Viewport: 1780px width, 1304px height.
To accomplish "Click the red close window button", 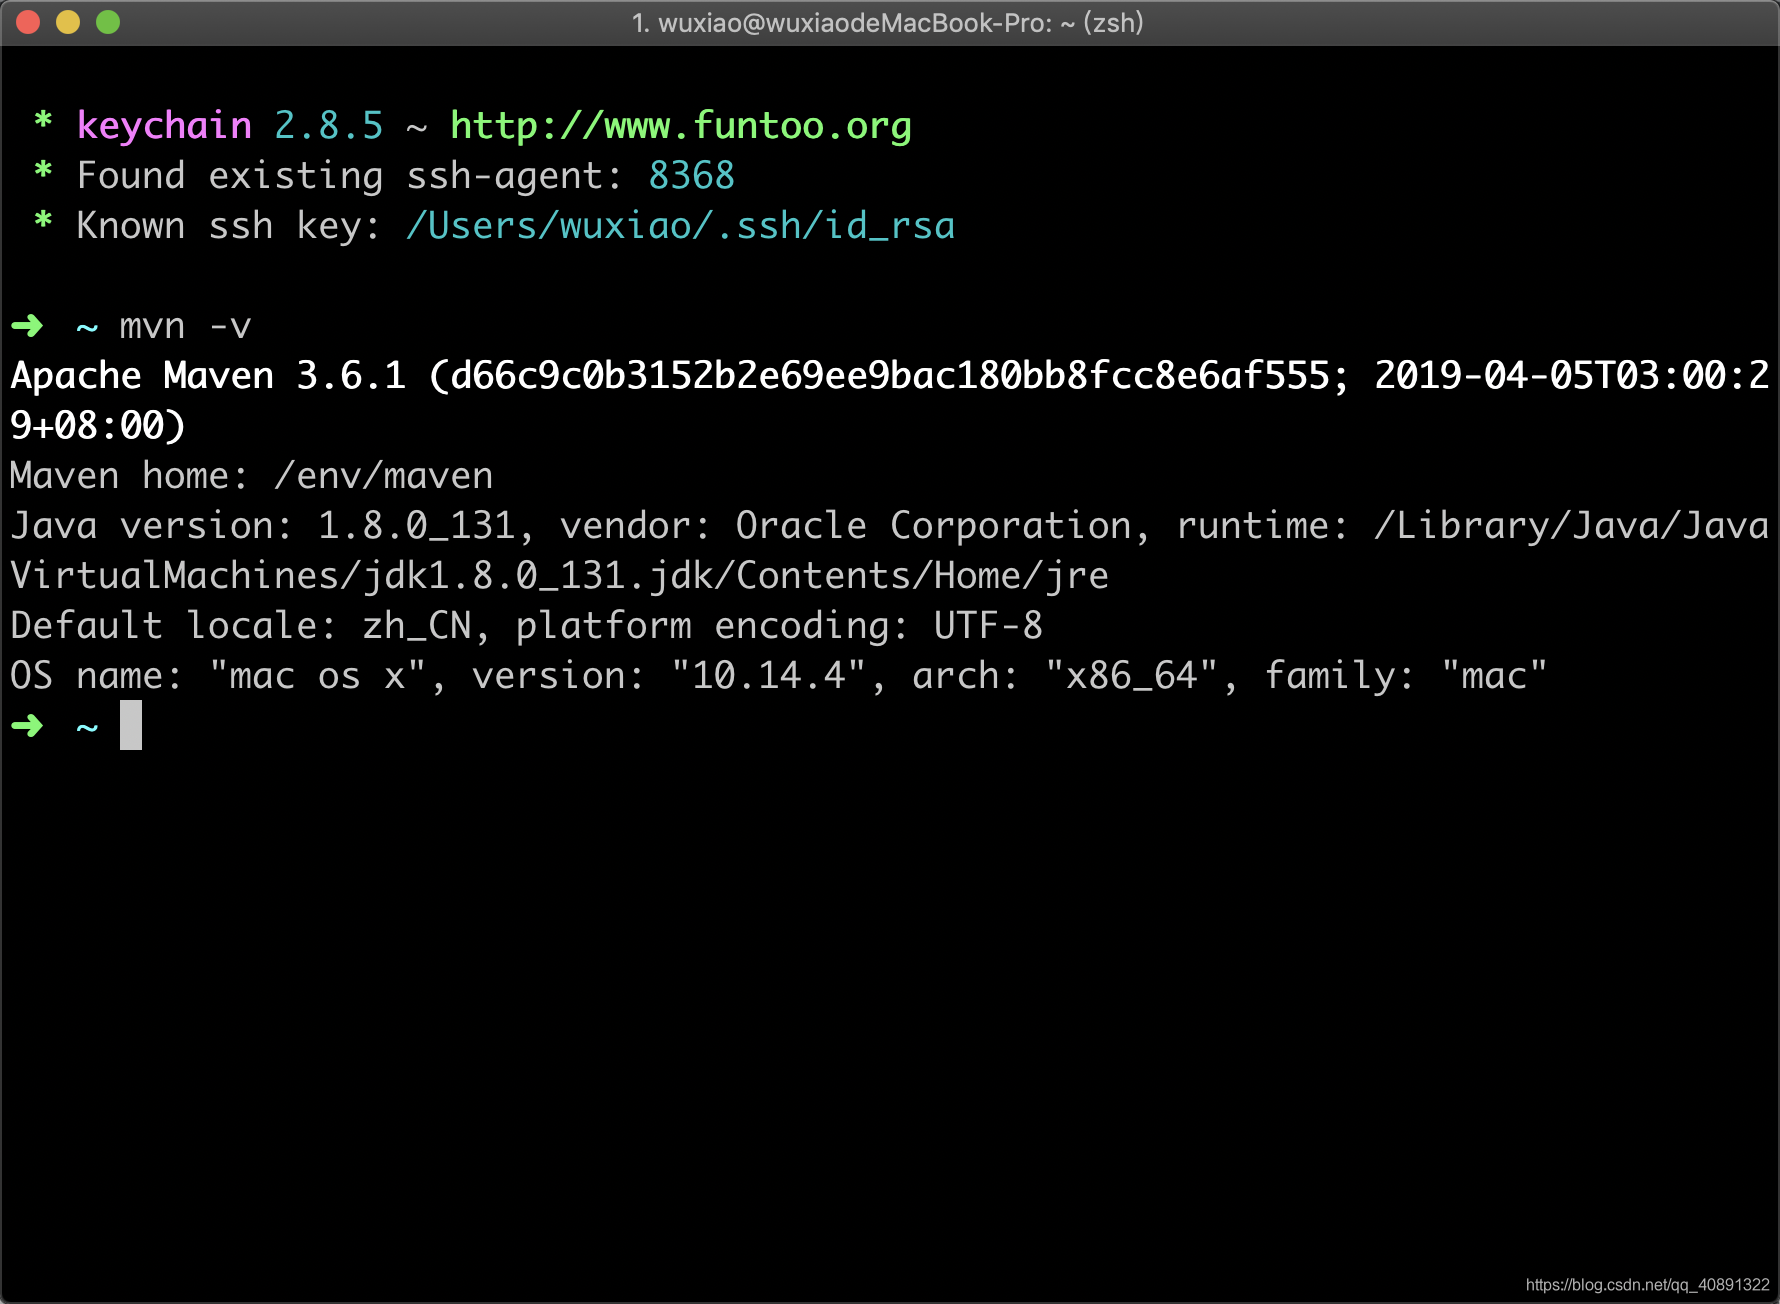I will tap(28, 22).
